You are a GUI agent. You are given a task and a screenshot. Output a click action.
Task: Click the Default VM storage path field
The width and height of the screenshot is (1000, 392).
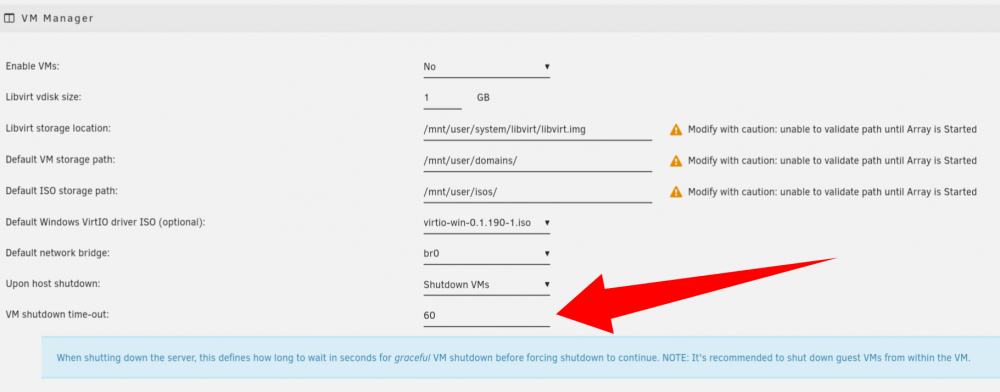click(537, 161)
